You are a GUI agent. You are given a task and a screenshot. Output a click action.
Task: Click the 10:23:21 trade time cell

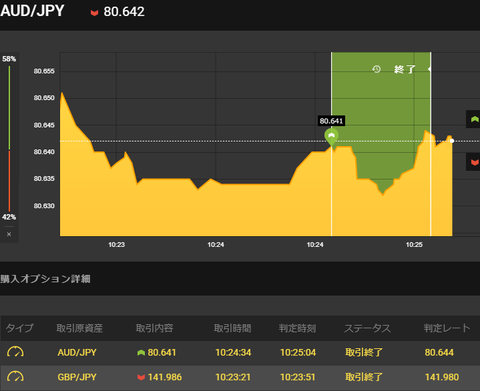pos(233,377)
